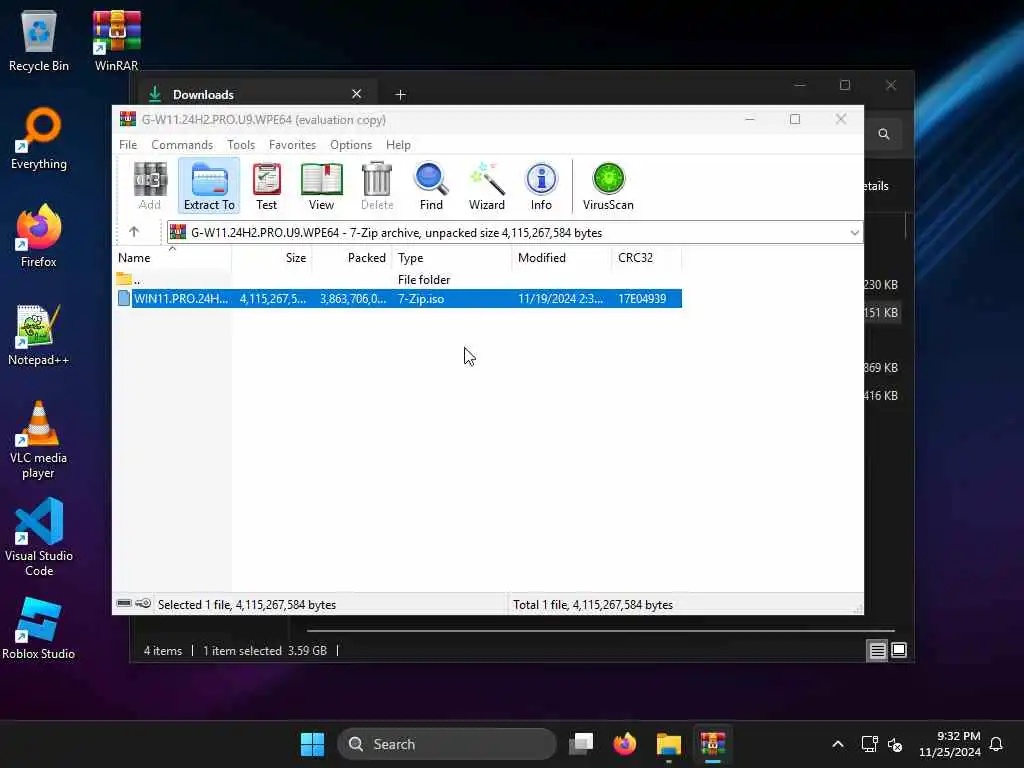Click the WinRAR taskbar icon
The image size is (1024, 768).
[x=712, y=744]
